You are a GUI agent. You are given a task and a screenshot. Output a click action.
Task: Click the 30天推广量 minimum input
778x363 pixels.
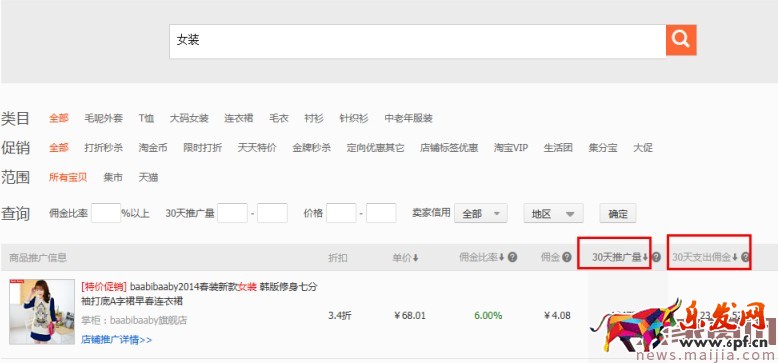click(x=232, y=213)
